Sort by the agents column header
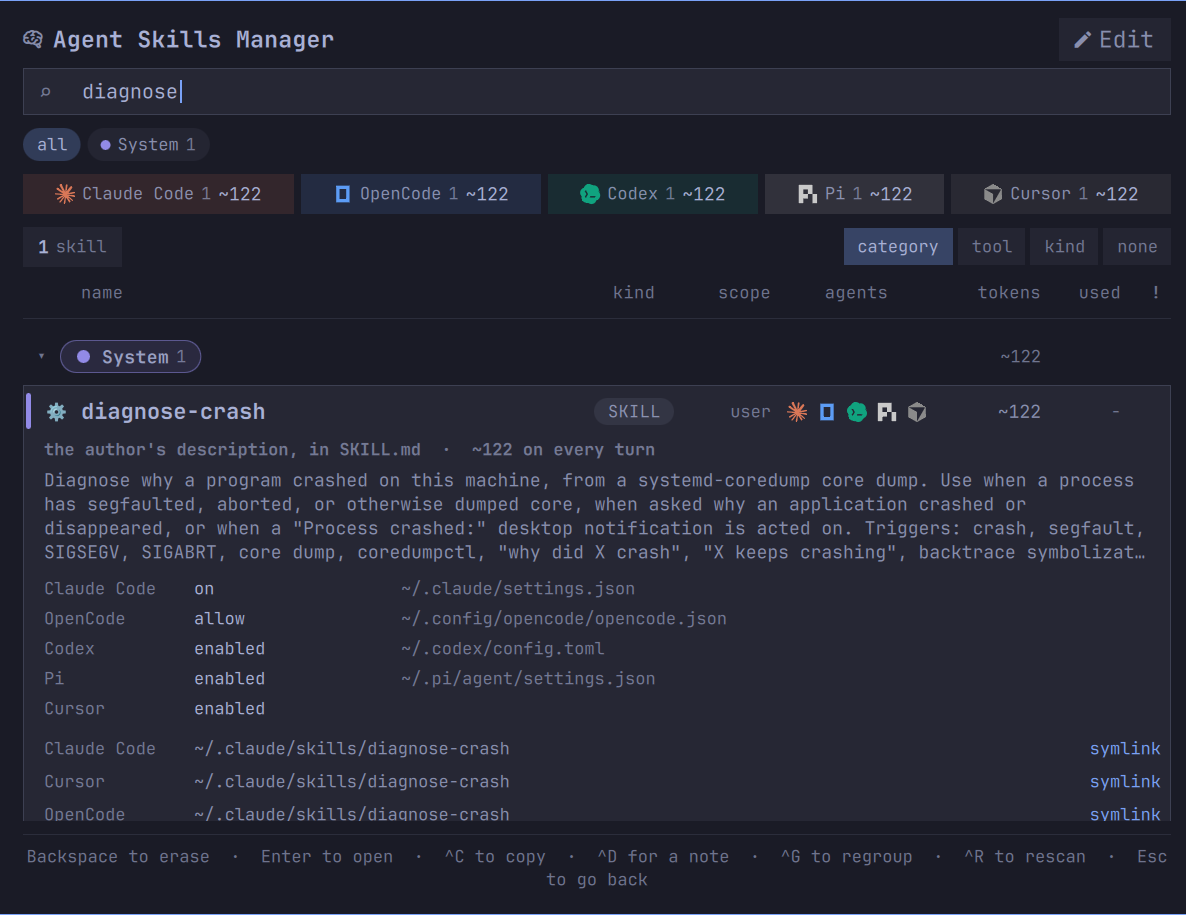Image resolution: width=1186 pixels, height=915 pixels. click(x=855, y=293)
